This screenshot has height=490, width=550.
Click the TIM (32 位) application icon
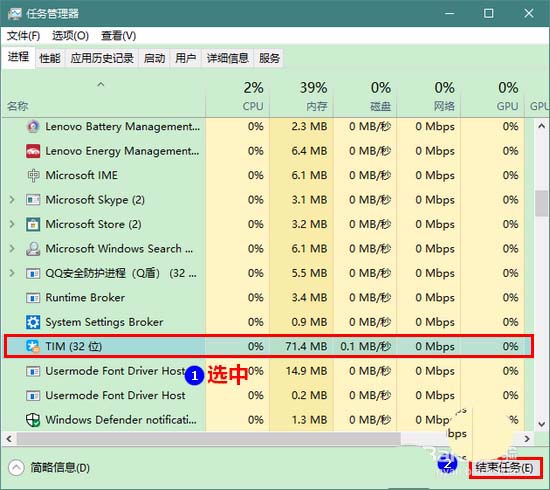point(33,347)
